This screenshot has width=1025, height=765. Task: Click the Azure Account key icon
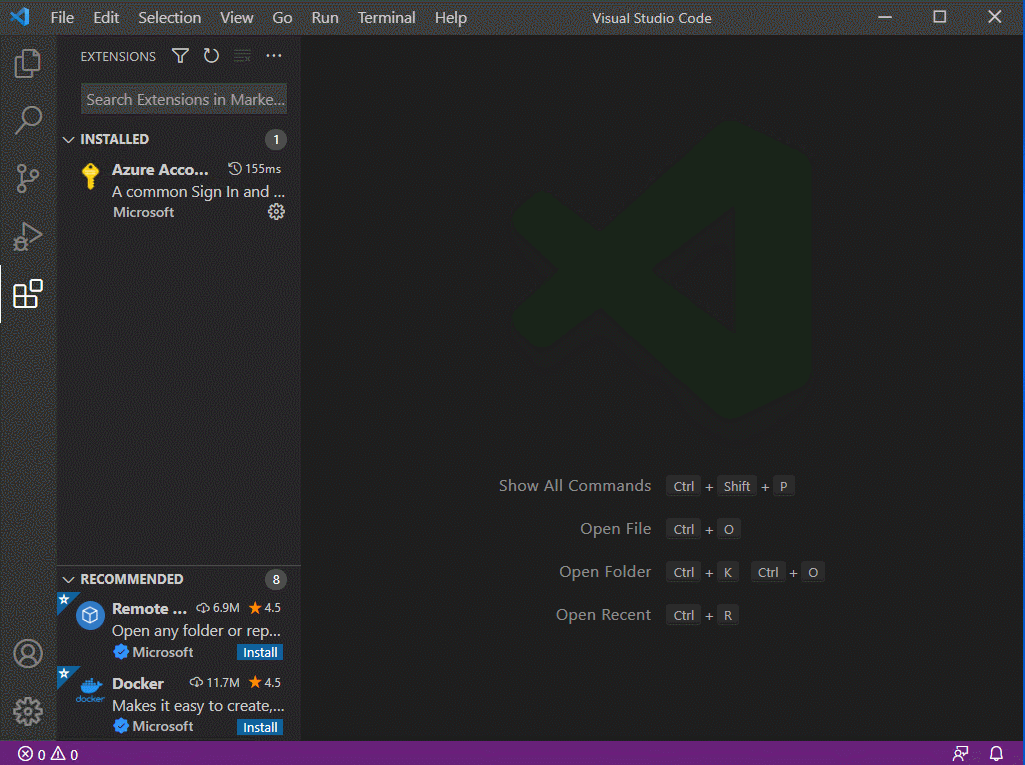tap(91, 176)
